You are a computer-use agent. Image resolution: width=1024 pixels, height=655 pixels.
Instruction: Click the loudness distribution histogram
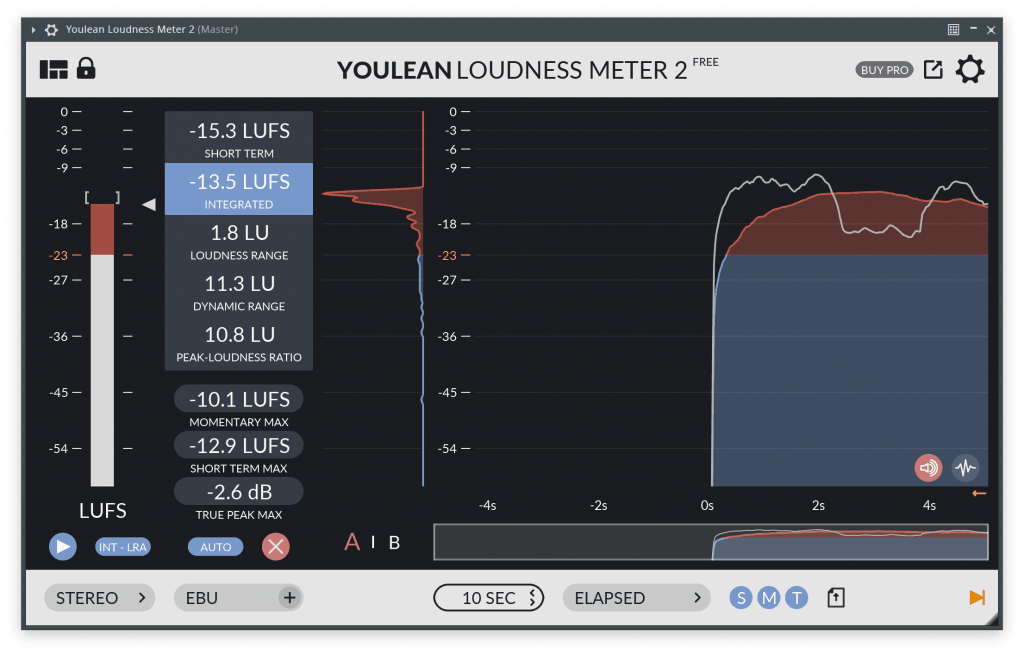(373, 298)
